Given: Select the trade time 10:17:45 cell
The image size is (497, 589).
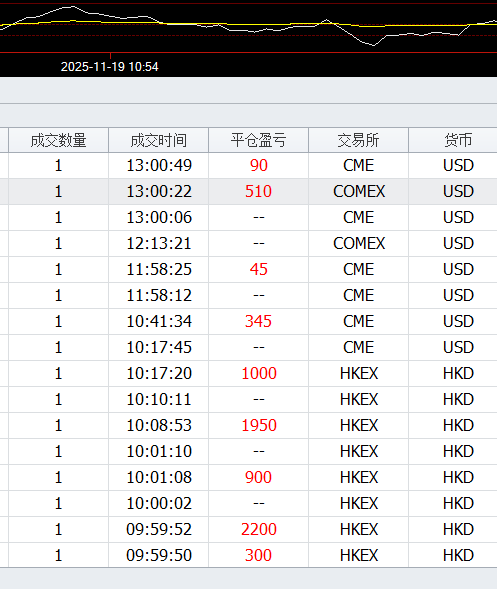Looking at the screenshot, I should coord(159,347).
